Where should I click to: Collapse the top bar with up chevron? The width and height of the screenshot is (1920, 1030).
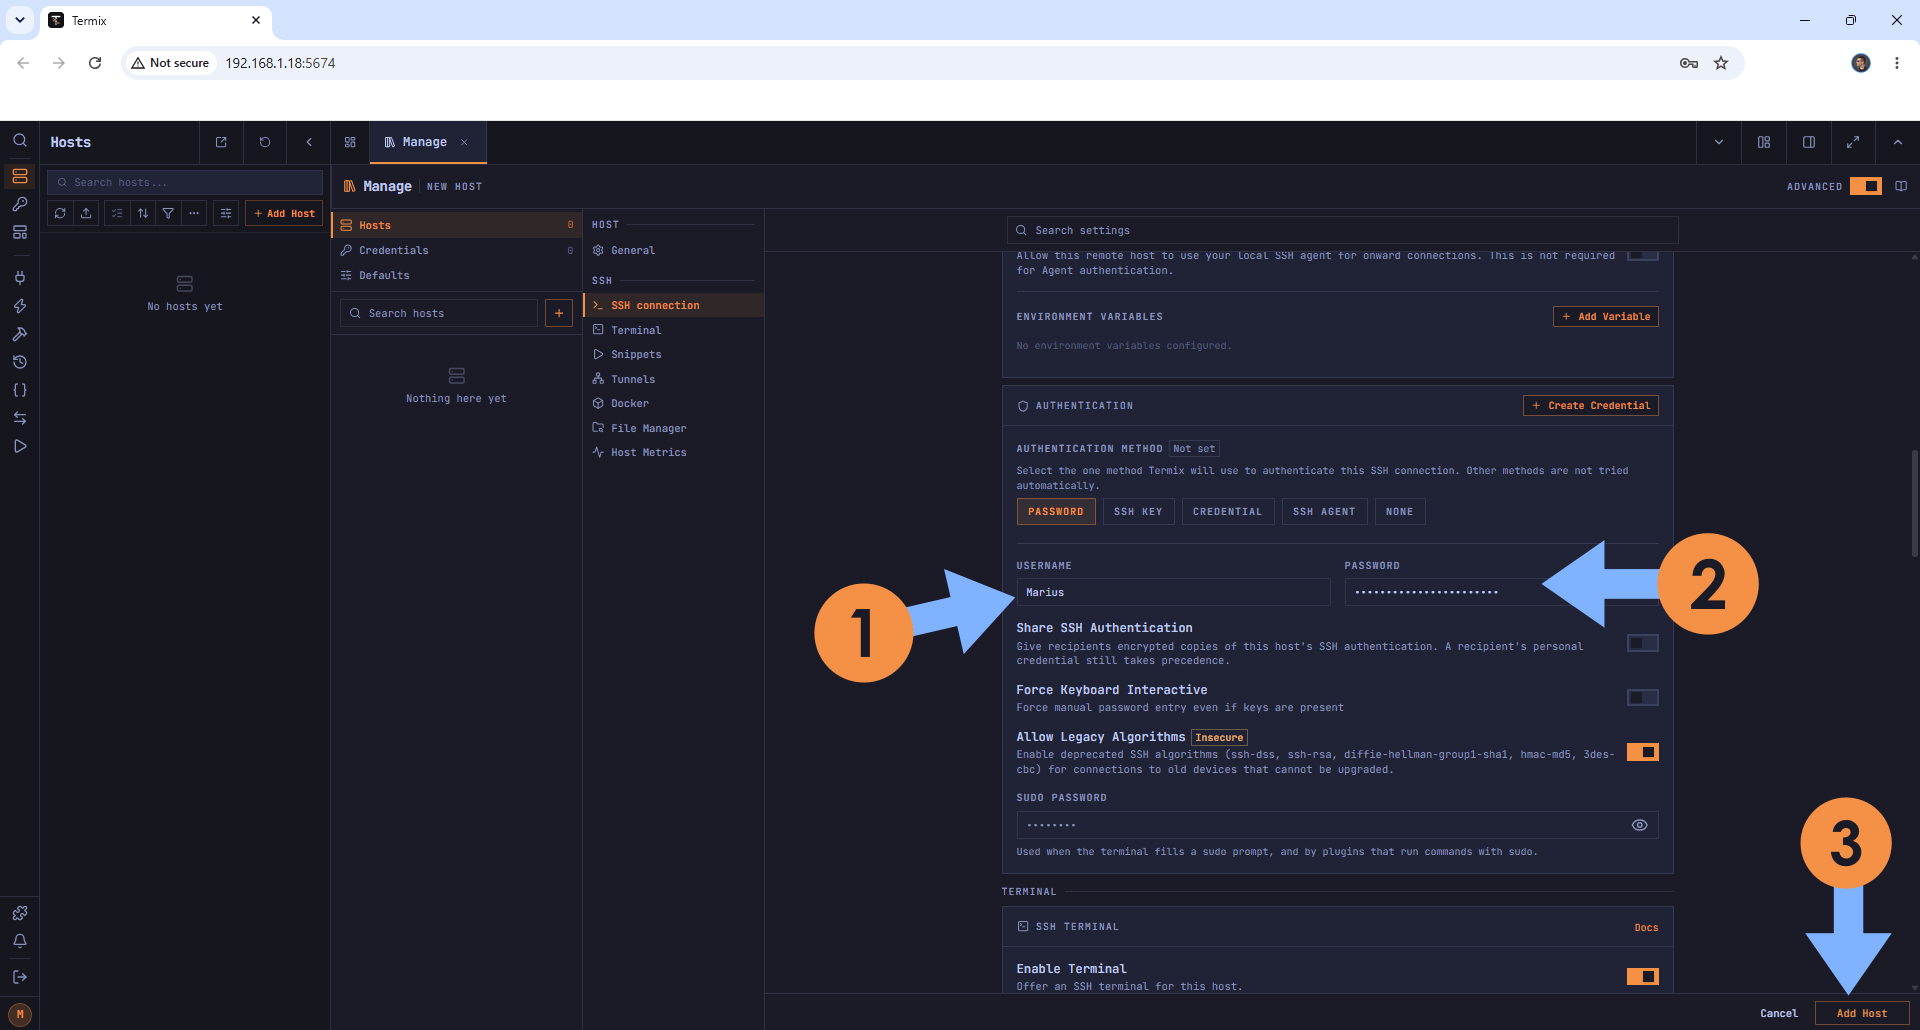[1898, 142]
